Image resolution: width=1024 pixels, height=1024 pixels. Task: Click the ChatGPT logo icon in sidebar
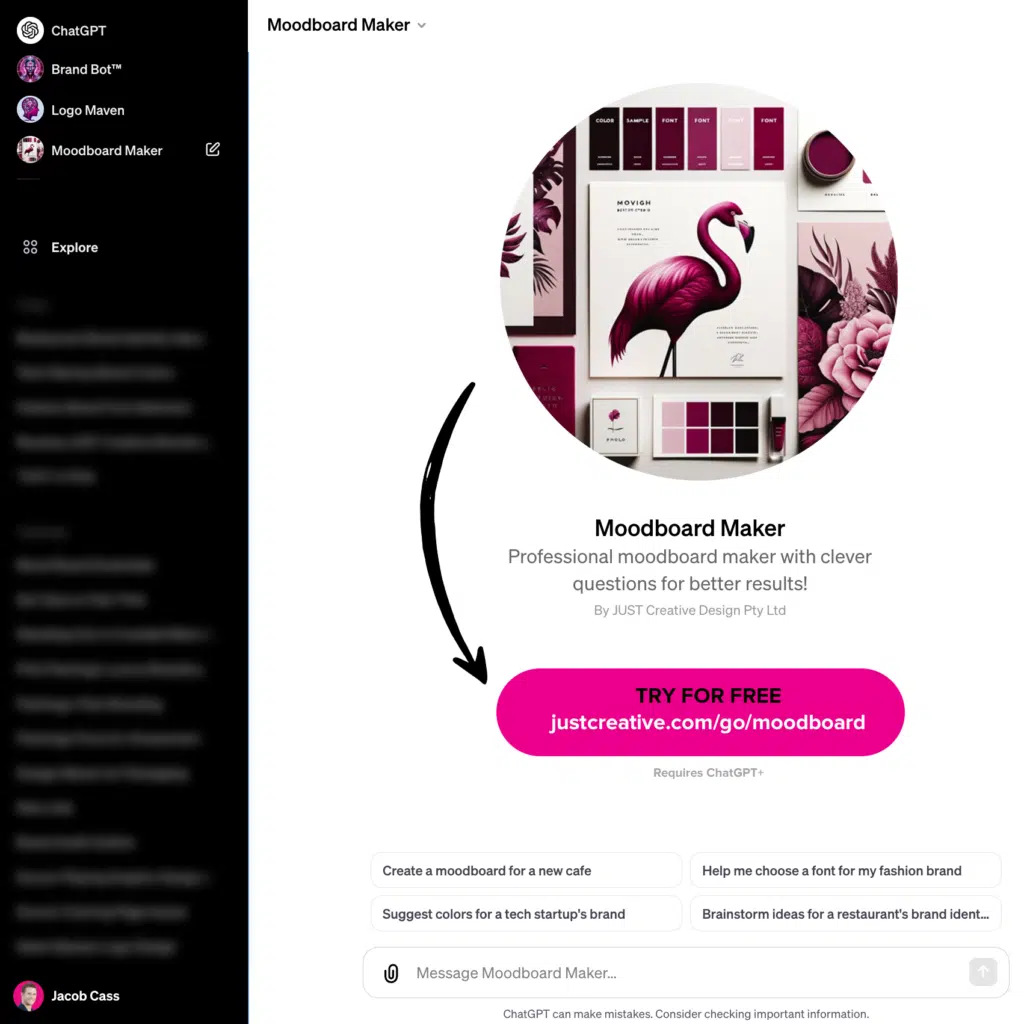pos(30,30)
